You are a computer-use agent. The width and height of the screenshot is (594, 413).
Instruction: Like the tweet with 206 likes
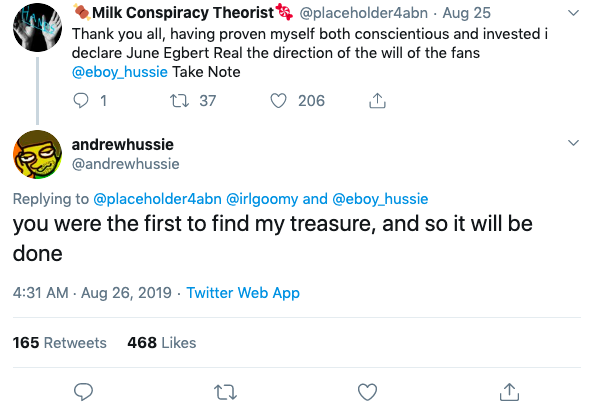pyautogui.click(x=278, y=101)
